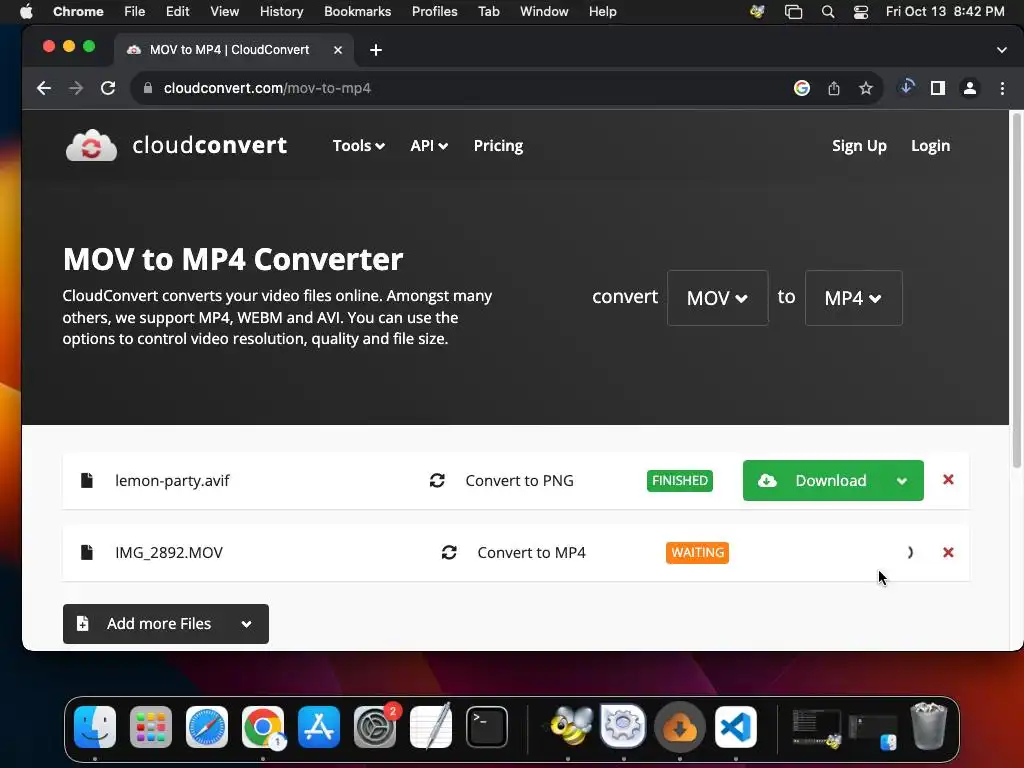Change Convert to PNG output format
Viewport: 1024px width, 768px height.
click(519, 481)
